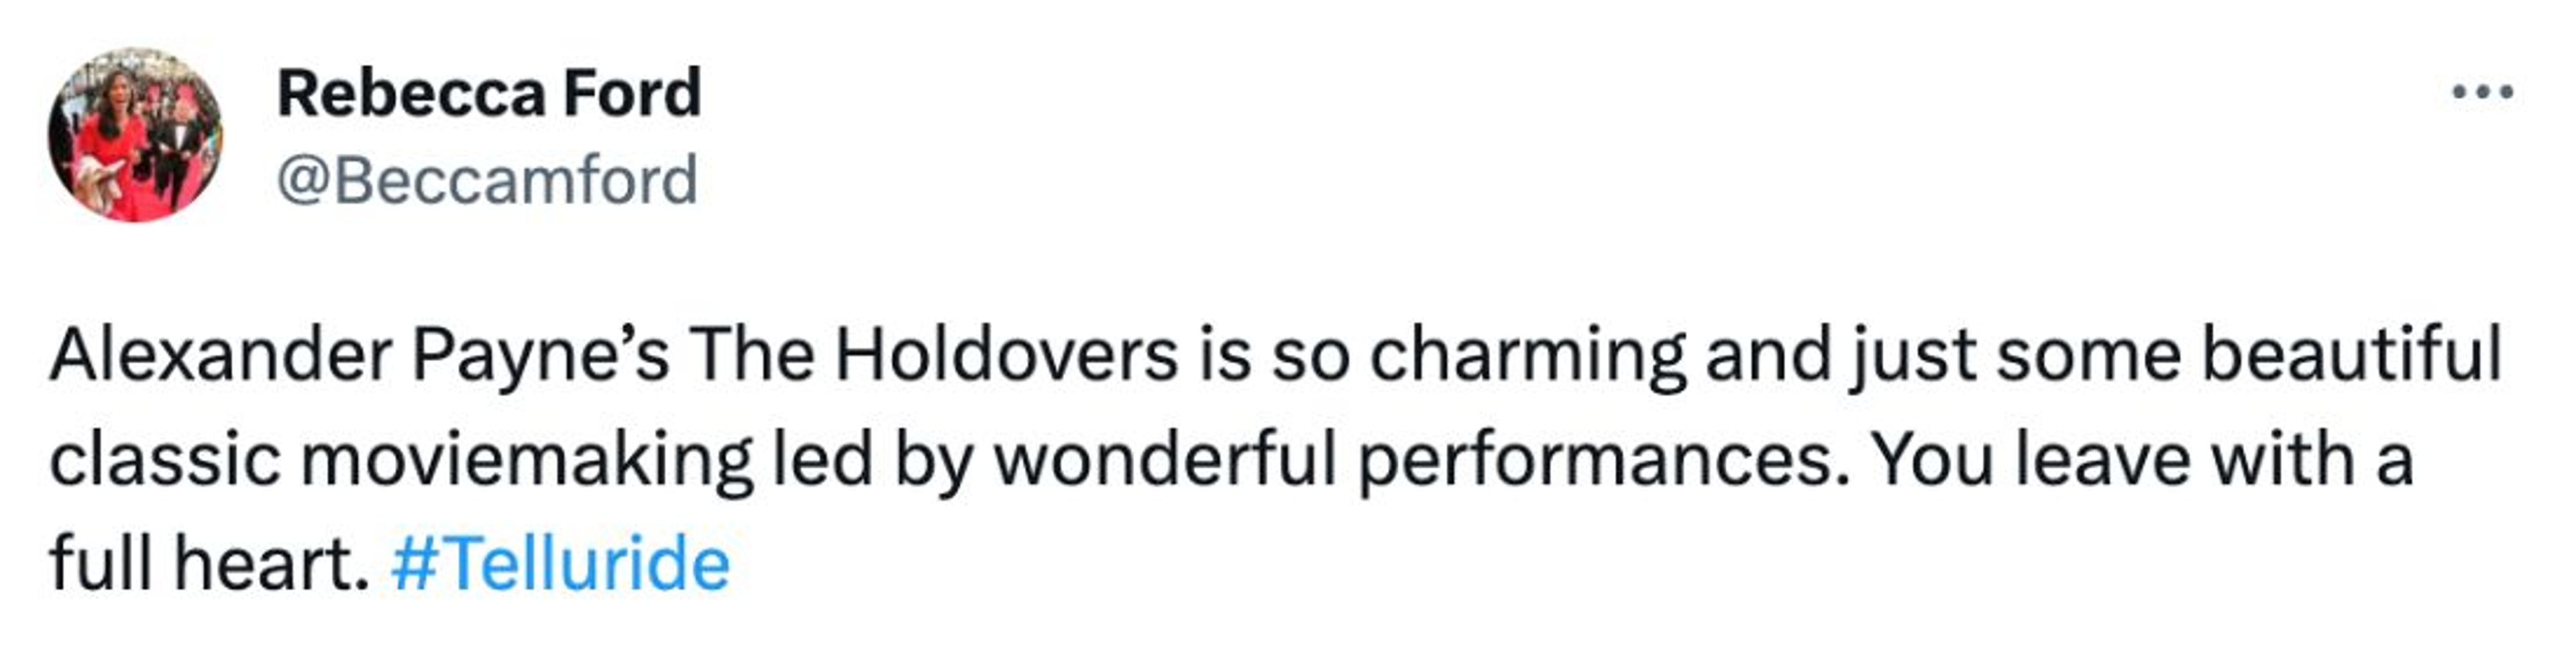The height and width of the screenshot is (655, 2576).
Task: Tap the word "beautiful" in tweet body
Action: point(2351,355)
